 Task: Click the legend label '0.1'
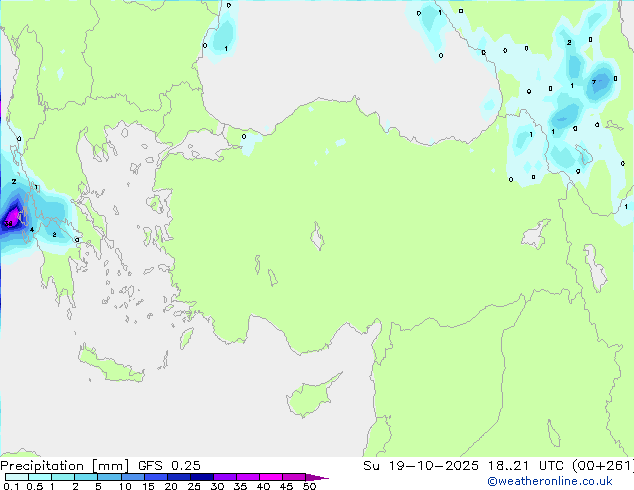(x=11, y=486)
